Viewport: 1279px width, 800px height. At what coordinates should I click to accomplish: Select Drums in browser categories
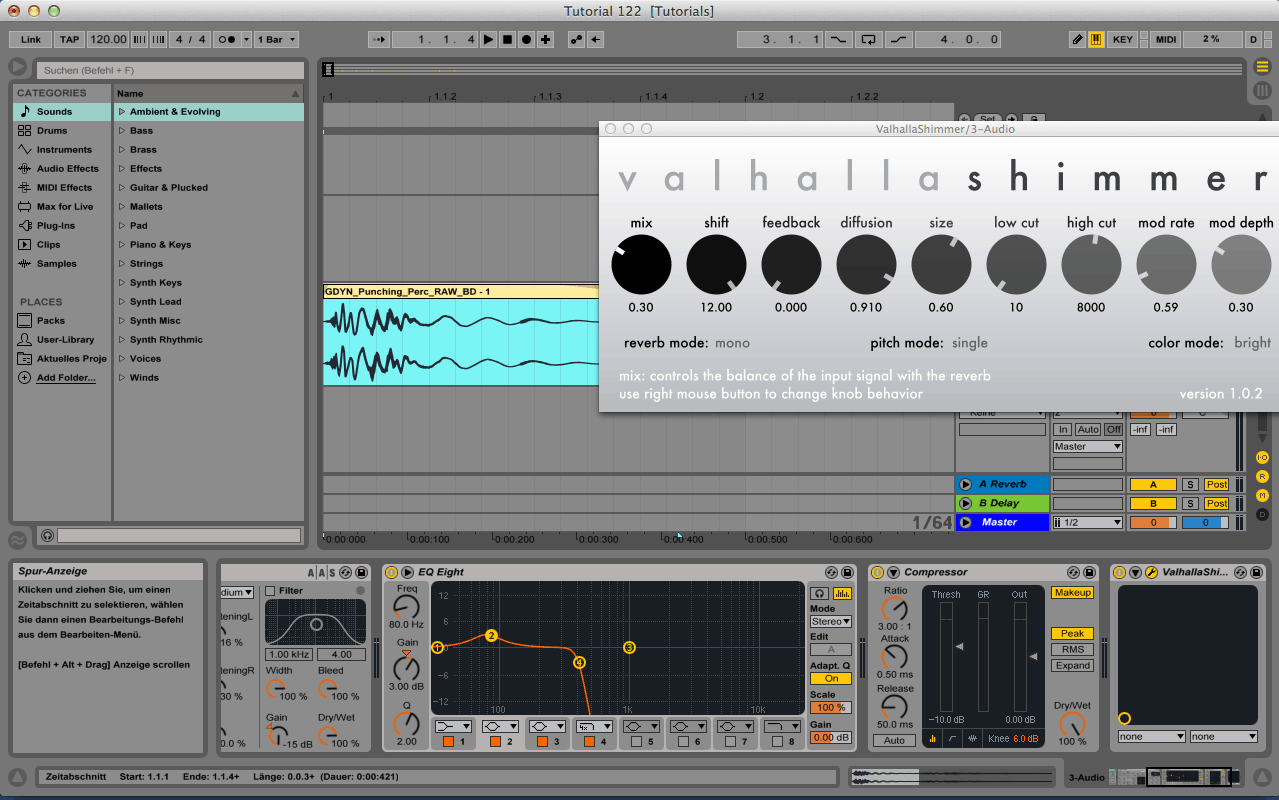tap(52, 131)
